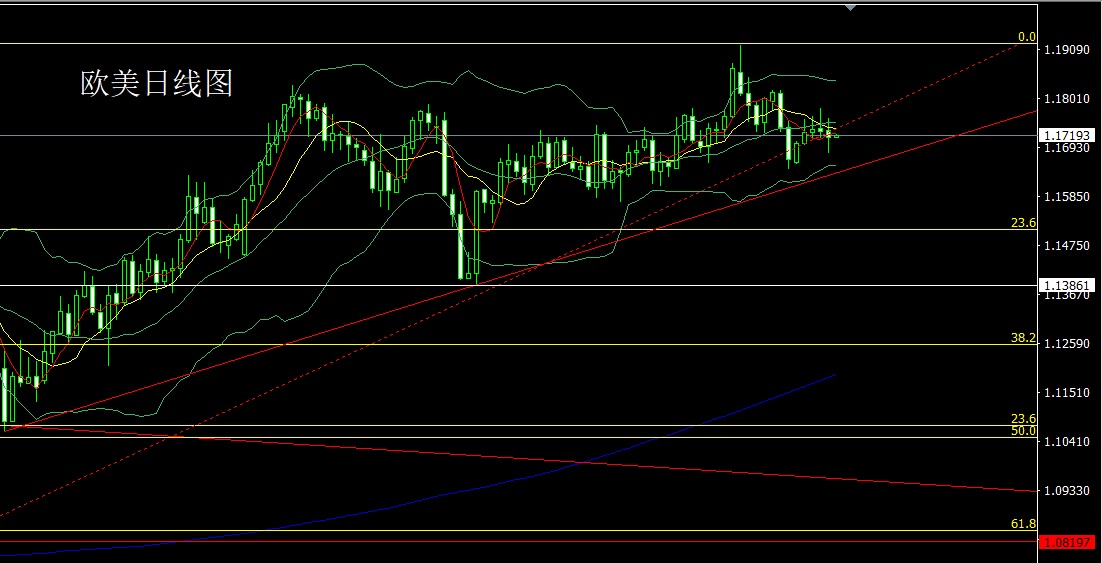Select the Fibonacci 0.0 level label

coord(1026,37)
